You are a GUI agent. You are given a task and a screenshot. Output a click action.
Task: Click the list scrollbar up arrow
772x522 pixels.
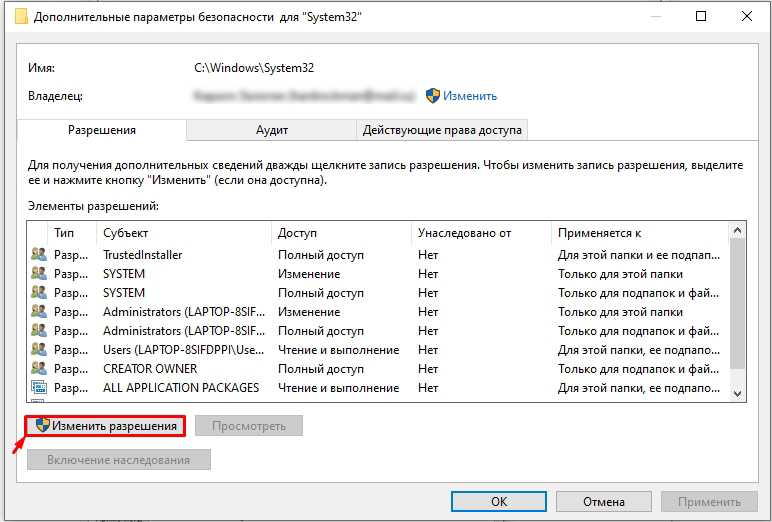[x=737, y=230]
